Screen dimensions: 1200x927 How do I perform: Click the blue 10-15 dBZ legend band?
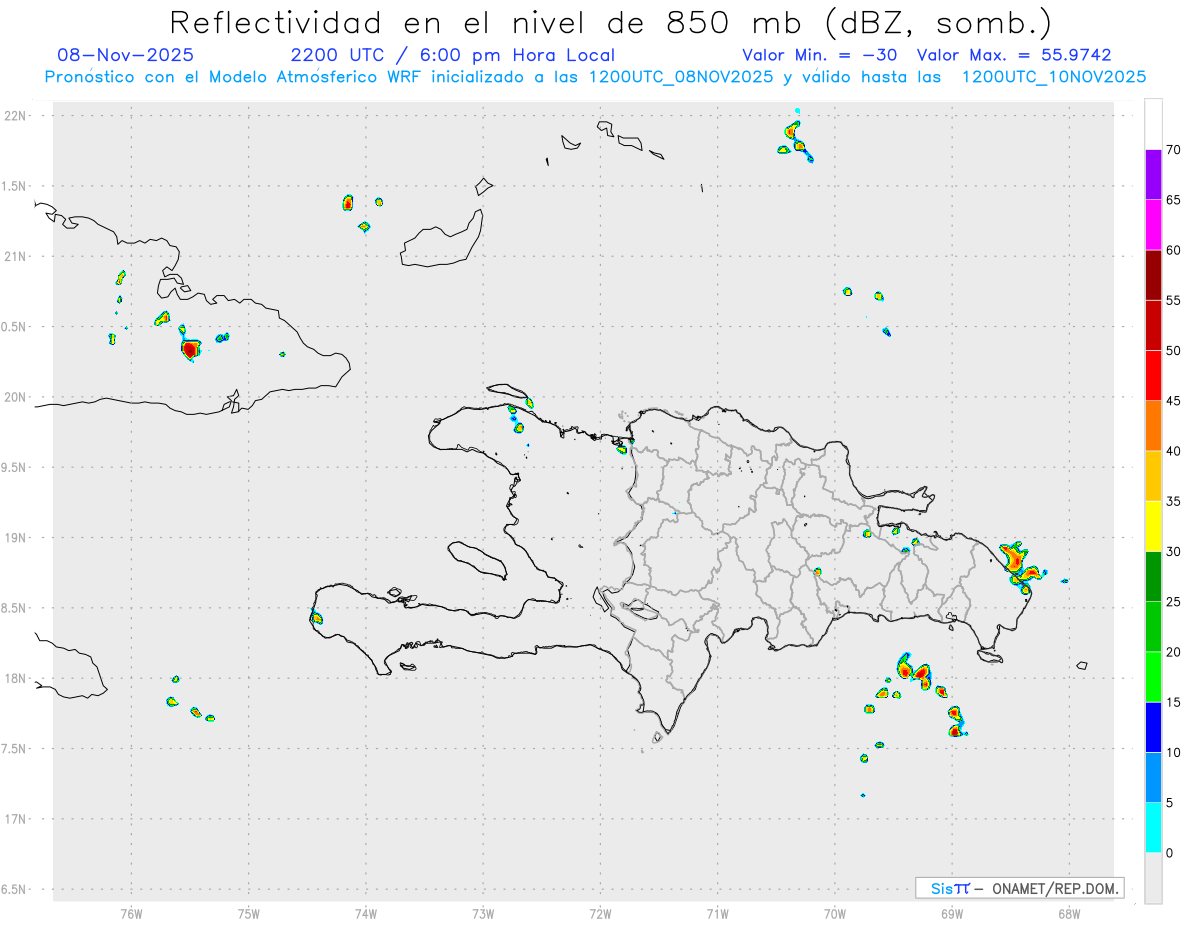pos(1153,727)
